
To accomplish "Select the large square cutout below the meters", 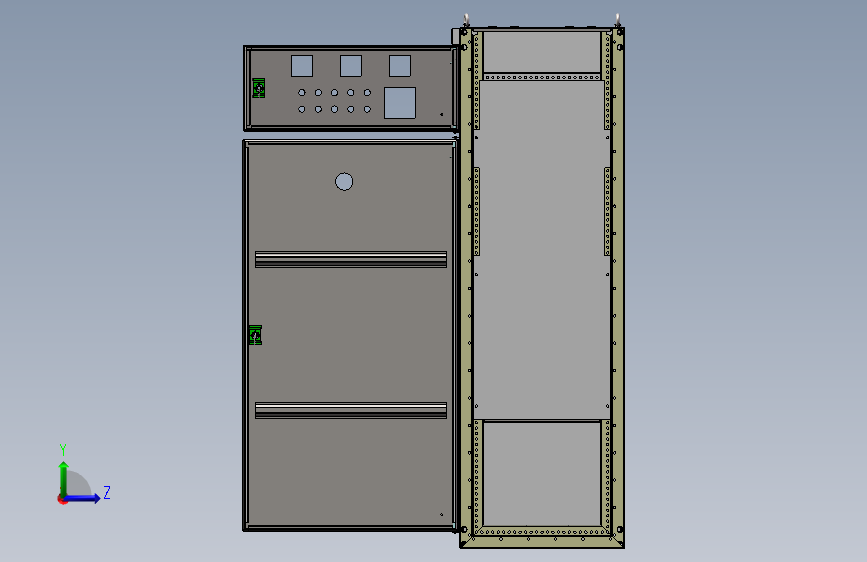I will pyautogui.click(x=400, y=103).
